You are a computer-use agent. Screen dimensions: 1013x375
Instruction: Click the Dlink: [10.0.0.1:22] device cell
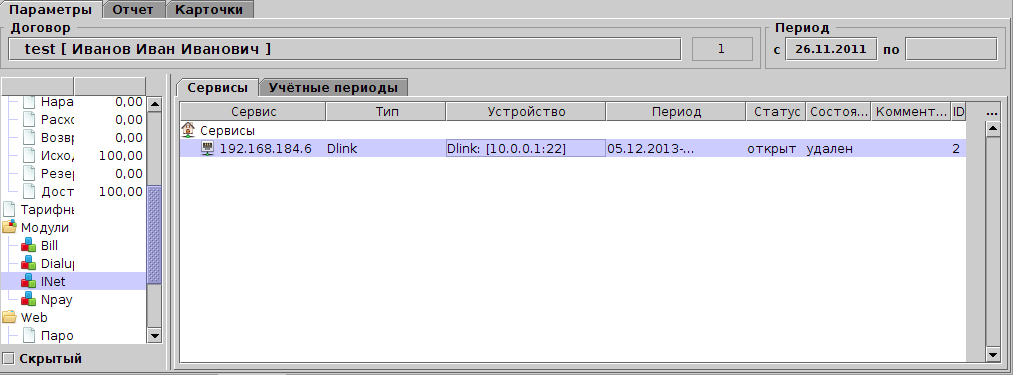[x=526, y=149]
